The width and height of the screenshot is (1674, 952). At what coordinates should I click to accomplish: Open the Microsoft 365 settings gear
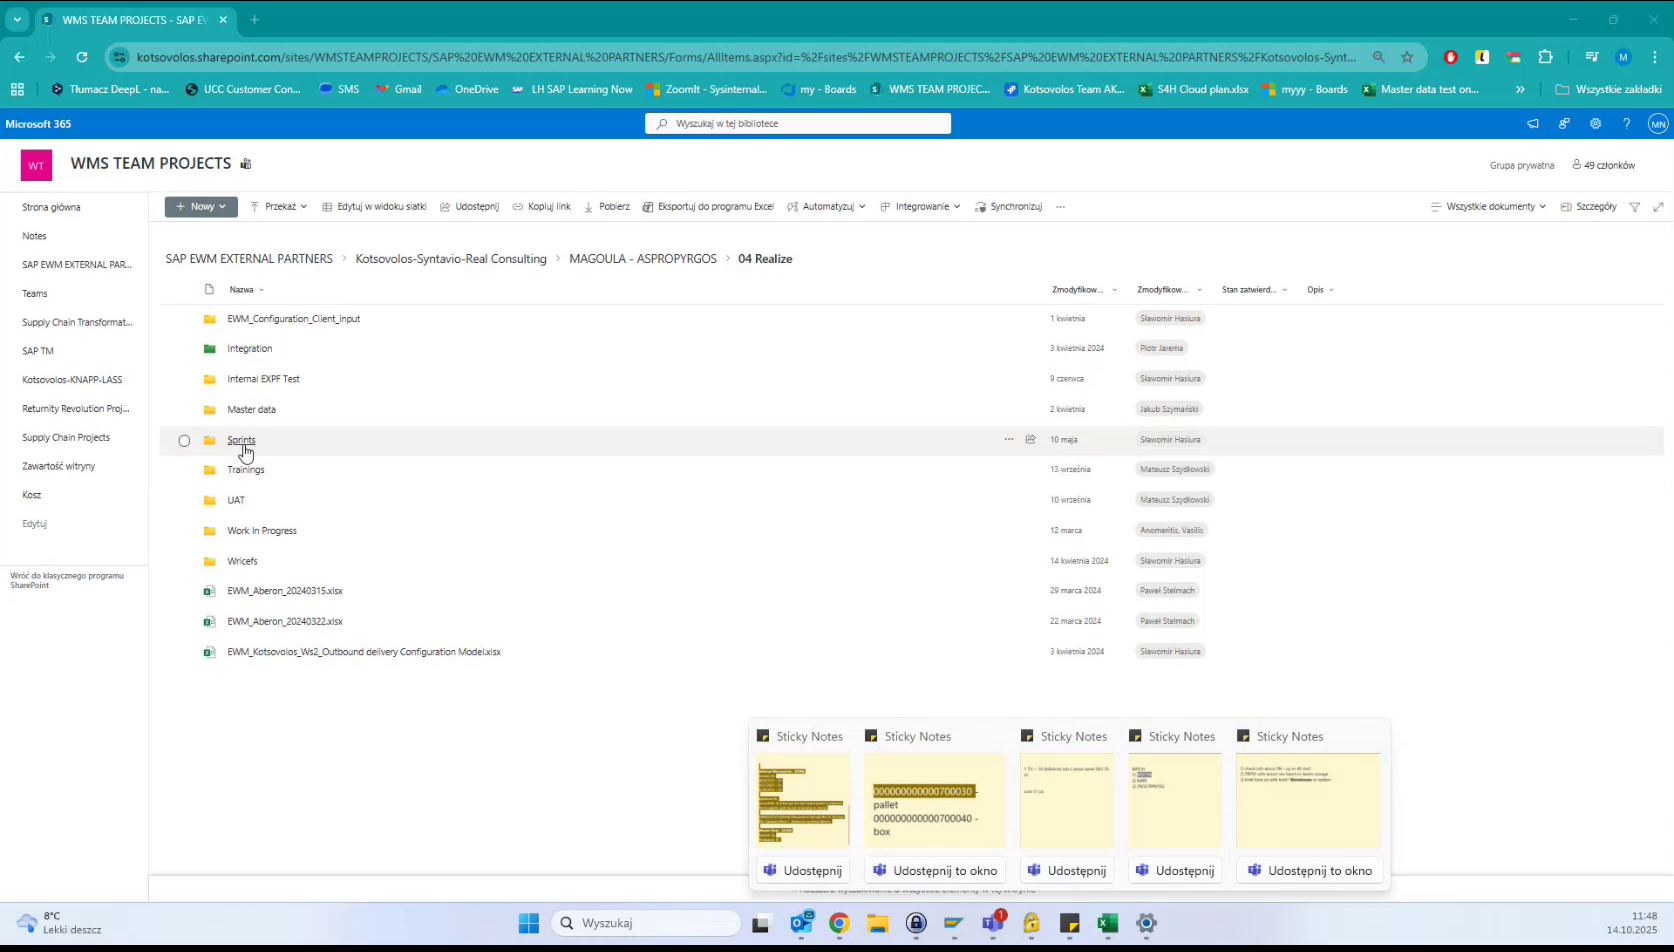coord(1595,123)
